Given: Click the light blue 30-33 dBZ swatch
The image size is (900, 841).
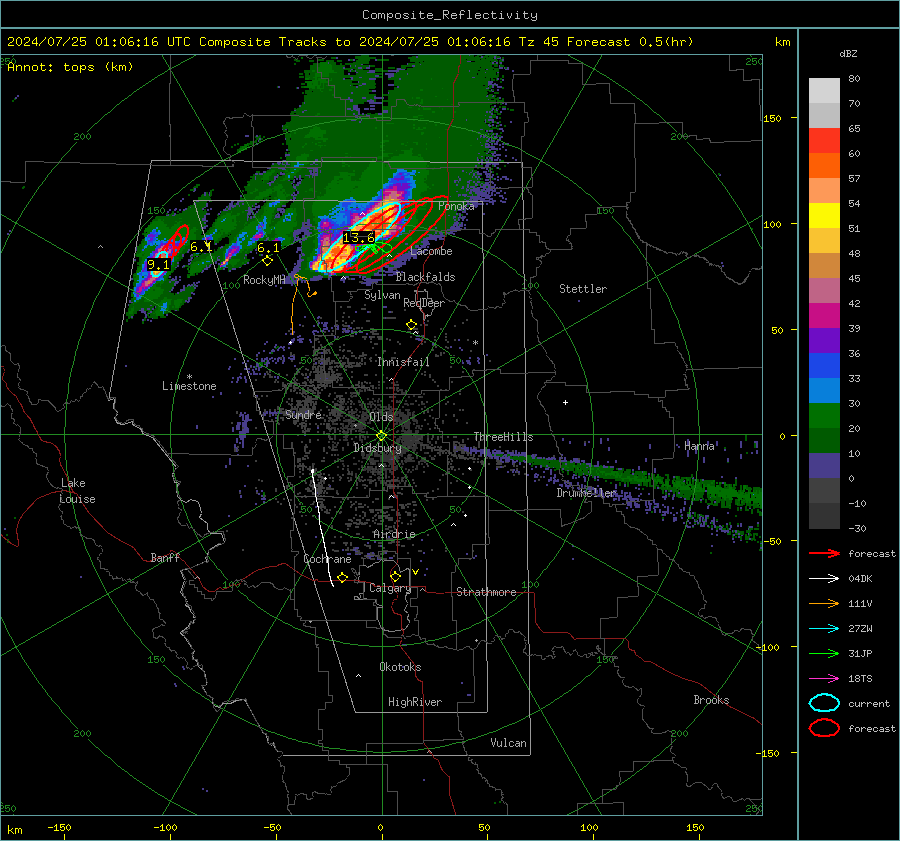Looking at the screenshot, I should [x=824, y=391].
